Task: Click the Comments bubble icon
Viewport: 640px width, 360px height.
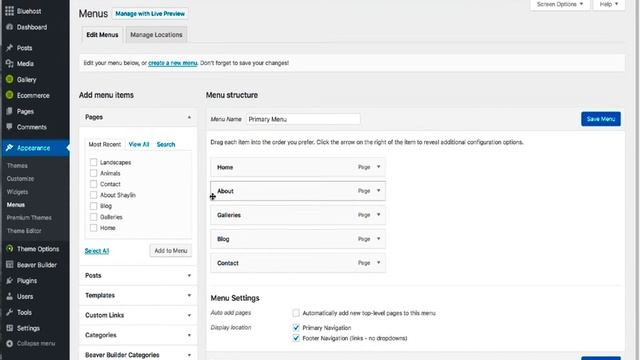Action: tap(9, 127)
